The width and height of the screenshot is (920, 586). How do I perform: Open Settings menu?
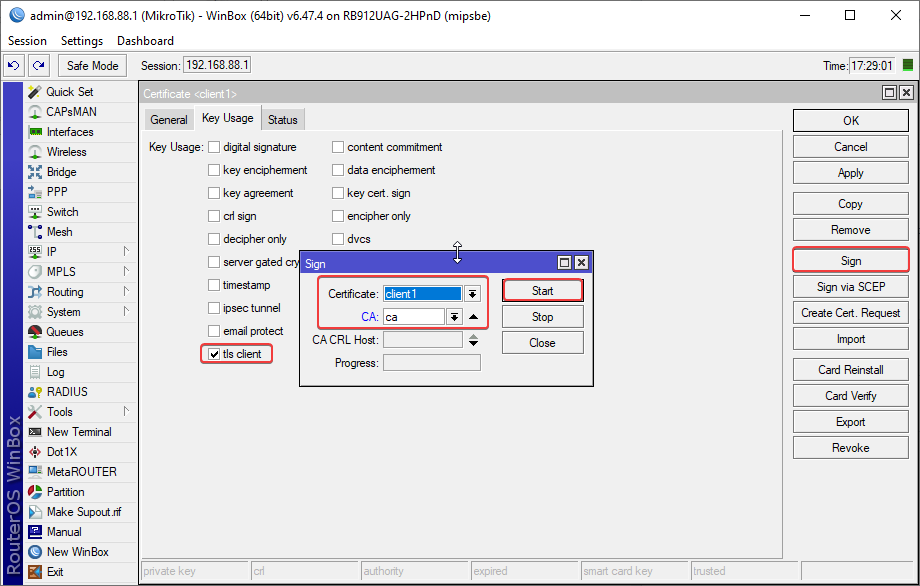pos(82,41)
